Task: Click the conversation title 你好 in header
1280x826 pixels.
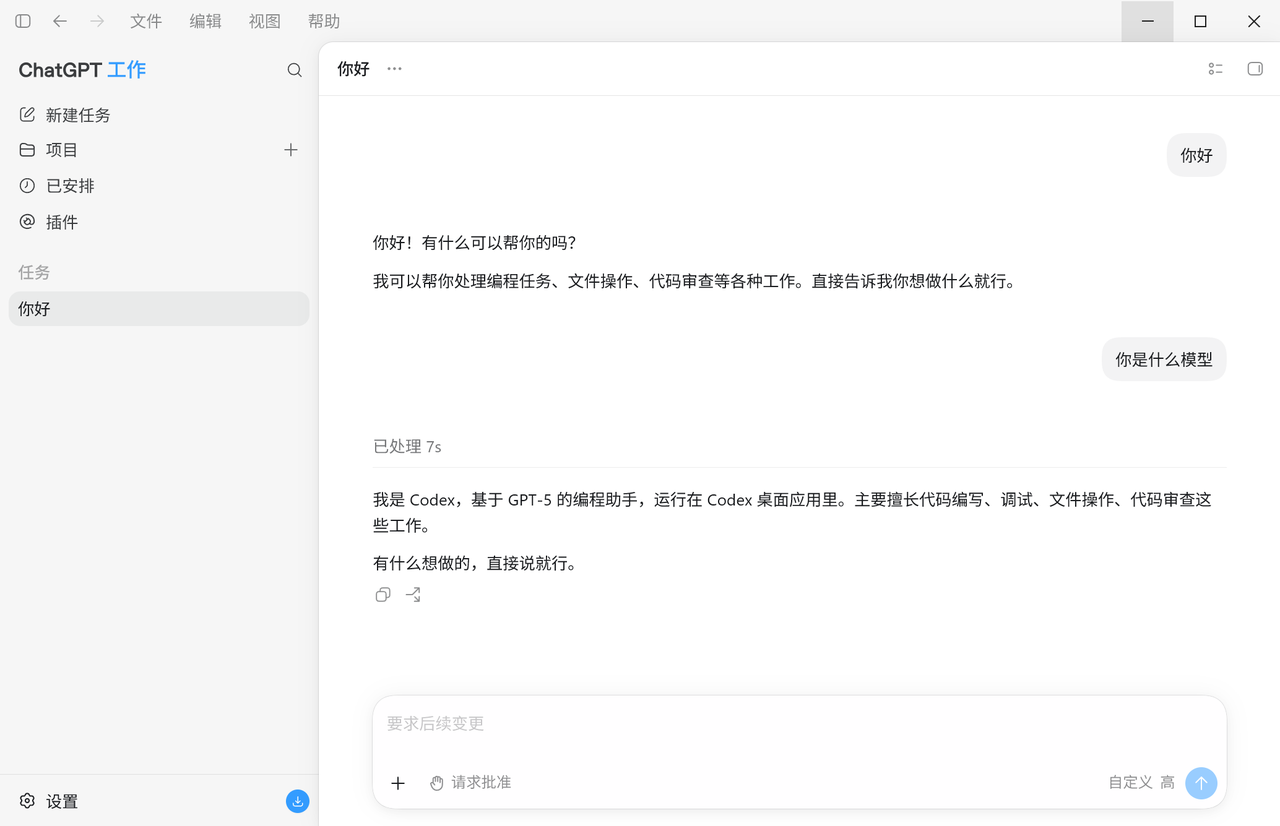Action: (353, 69)
